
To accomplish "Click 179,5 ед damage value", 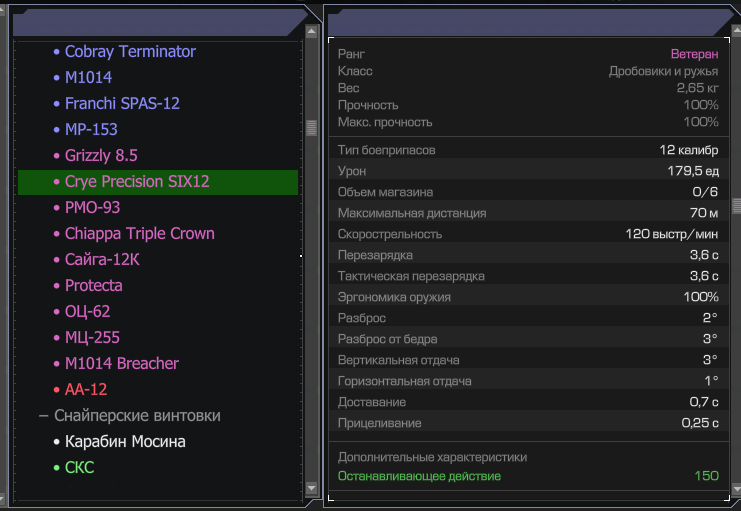I will pos(693,171).
